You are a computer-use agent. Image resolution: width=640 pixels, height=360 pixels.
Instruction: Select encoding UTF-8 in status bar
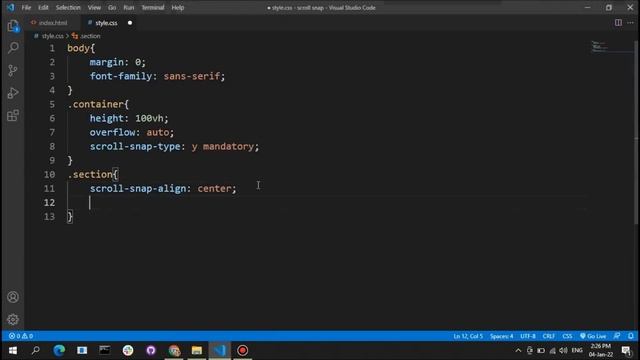click(528, 336)
